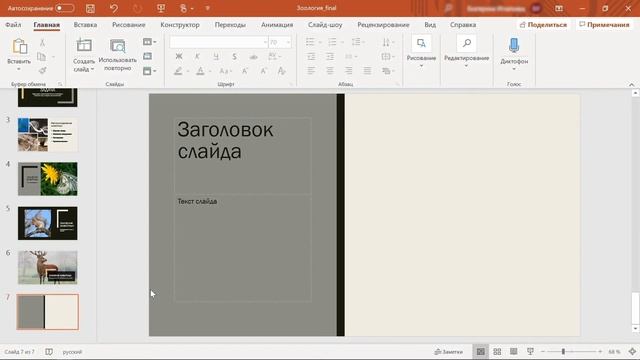Click the decrease indent icon
The image size is (640, 360).
[x=311, y=57]
